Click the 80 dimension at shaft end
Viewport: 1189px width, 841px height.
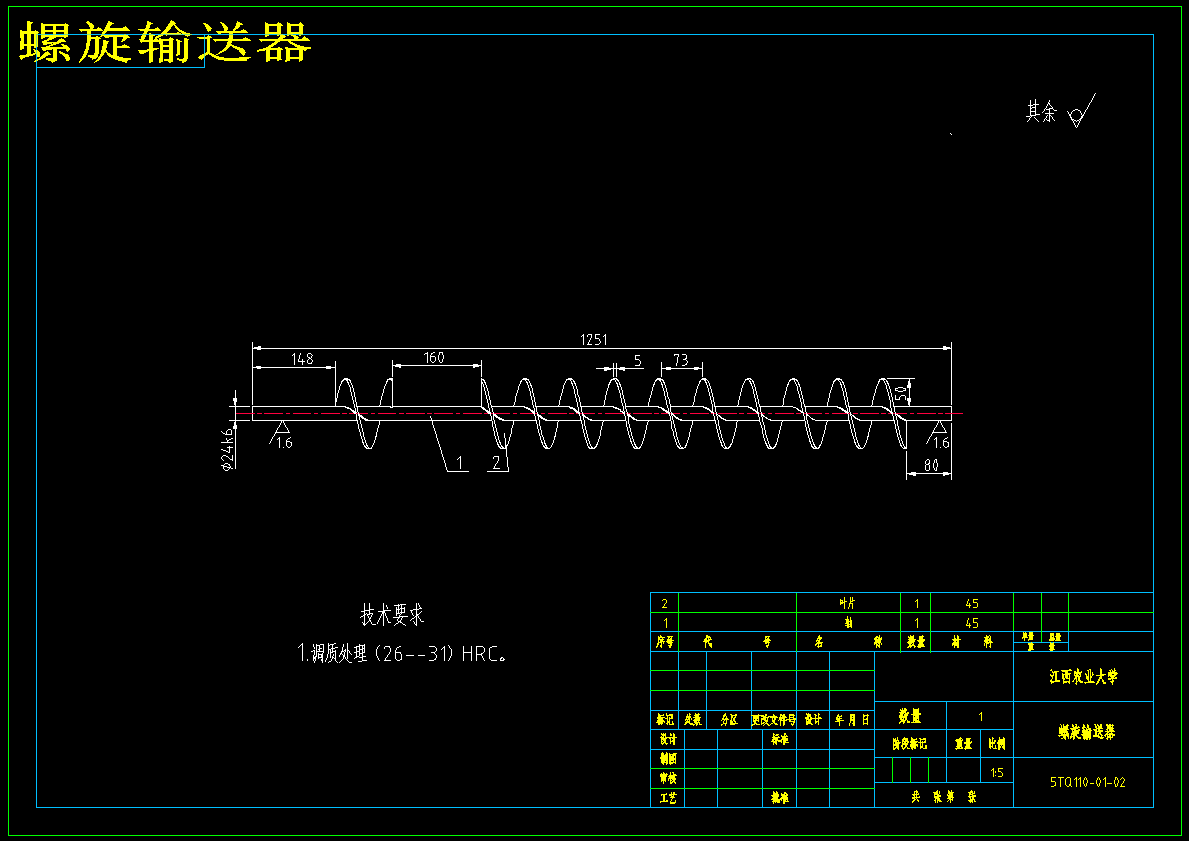point(931,466)
